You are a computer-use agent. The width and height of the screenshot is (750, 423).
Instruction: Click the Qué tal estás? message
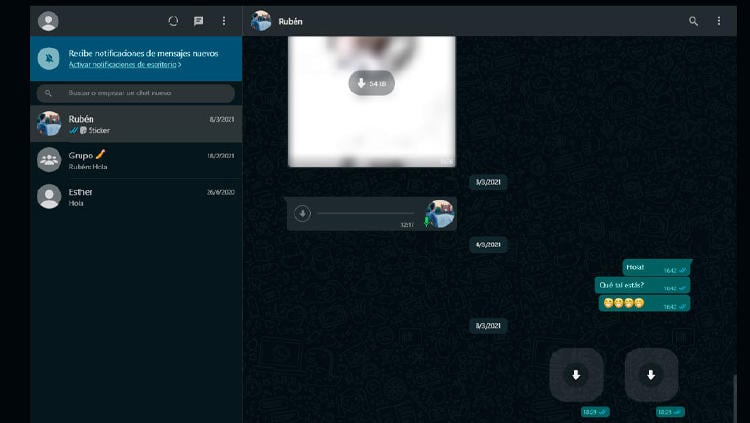pos(642,285)
